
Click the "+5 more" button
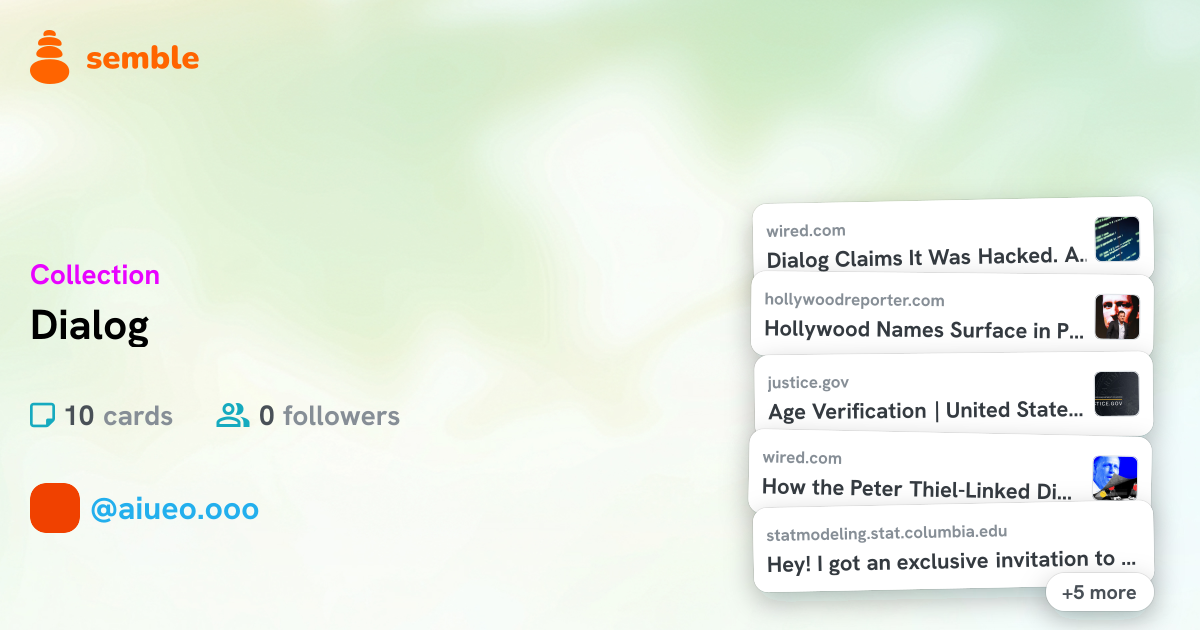1099,592
